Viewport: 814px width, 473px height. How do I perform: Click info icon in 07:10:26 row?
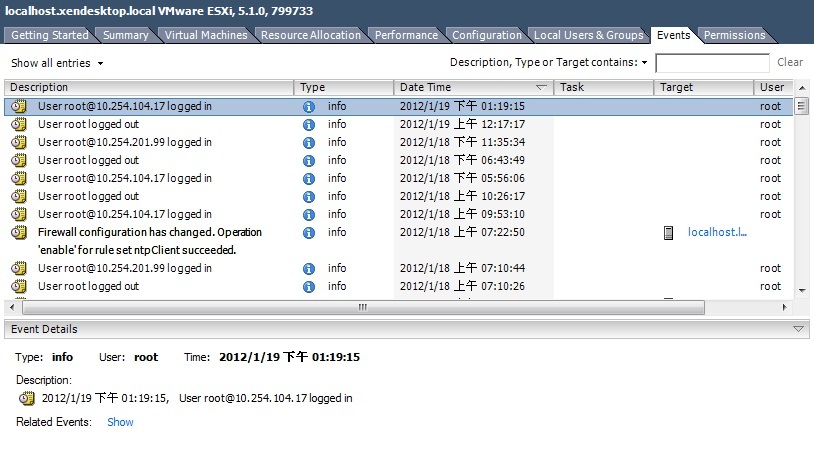(x=309, y=287)
